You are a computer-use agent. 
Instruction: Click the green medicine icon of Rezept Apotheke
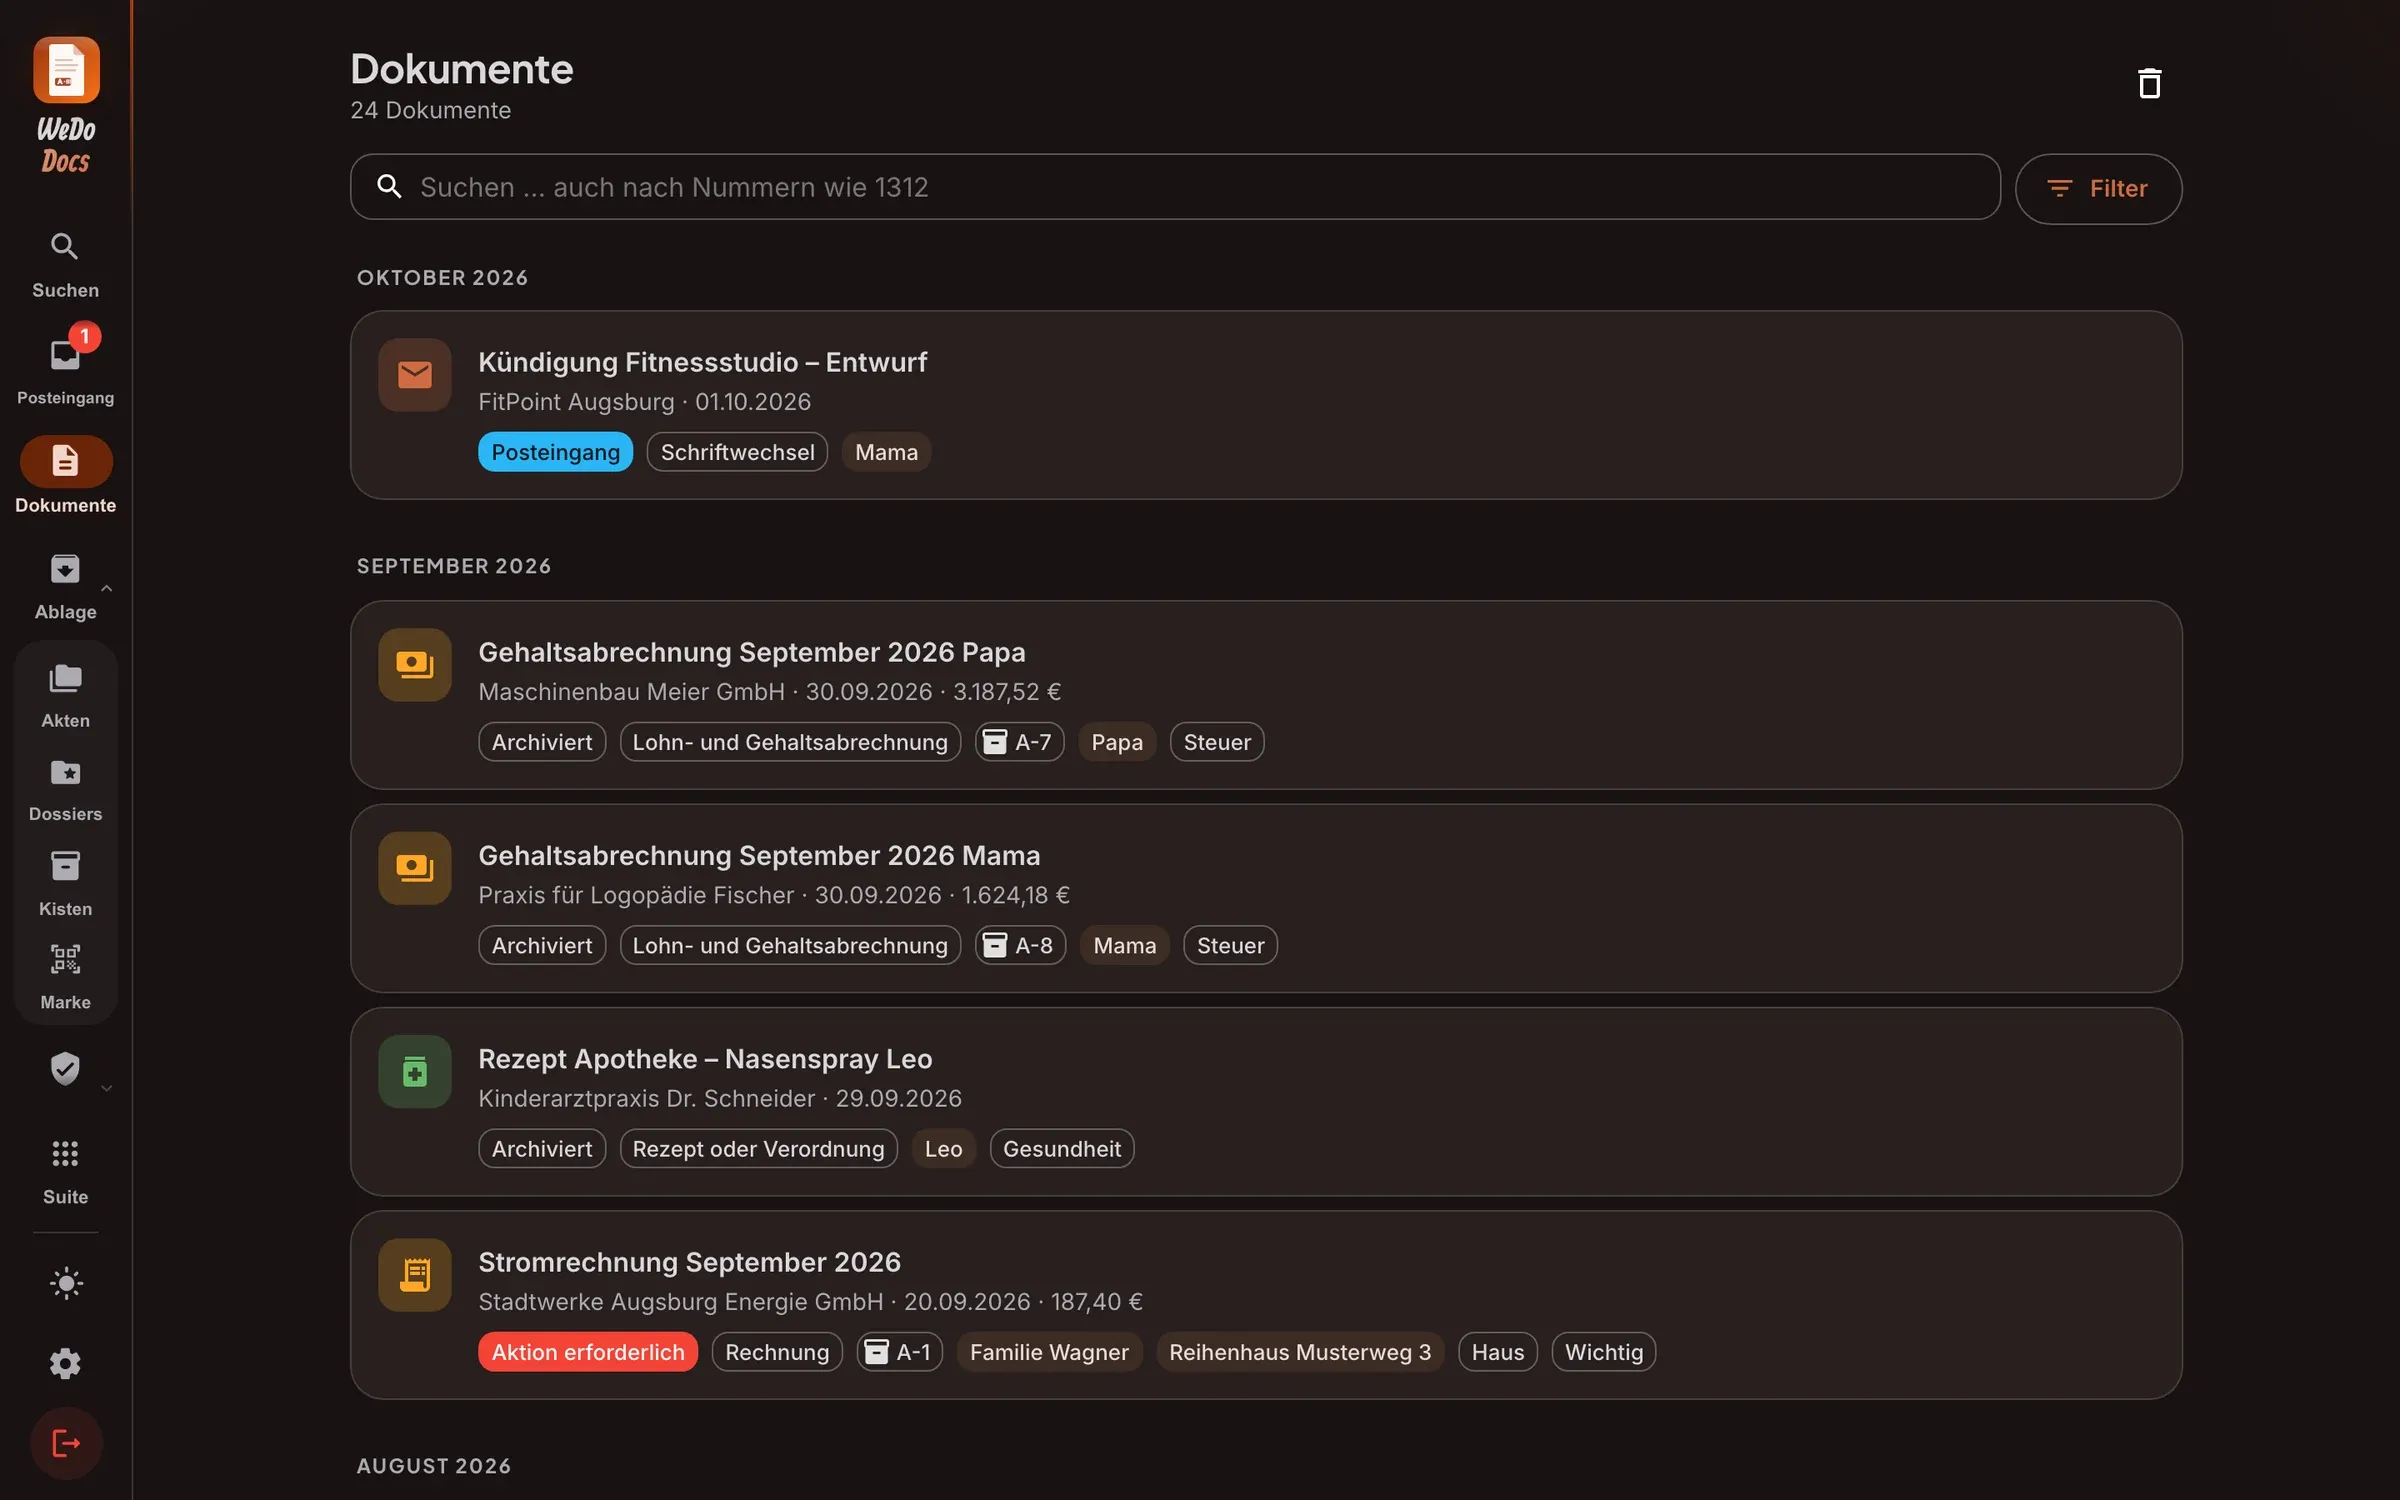coord(414,1072)
